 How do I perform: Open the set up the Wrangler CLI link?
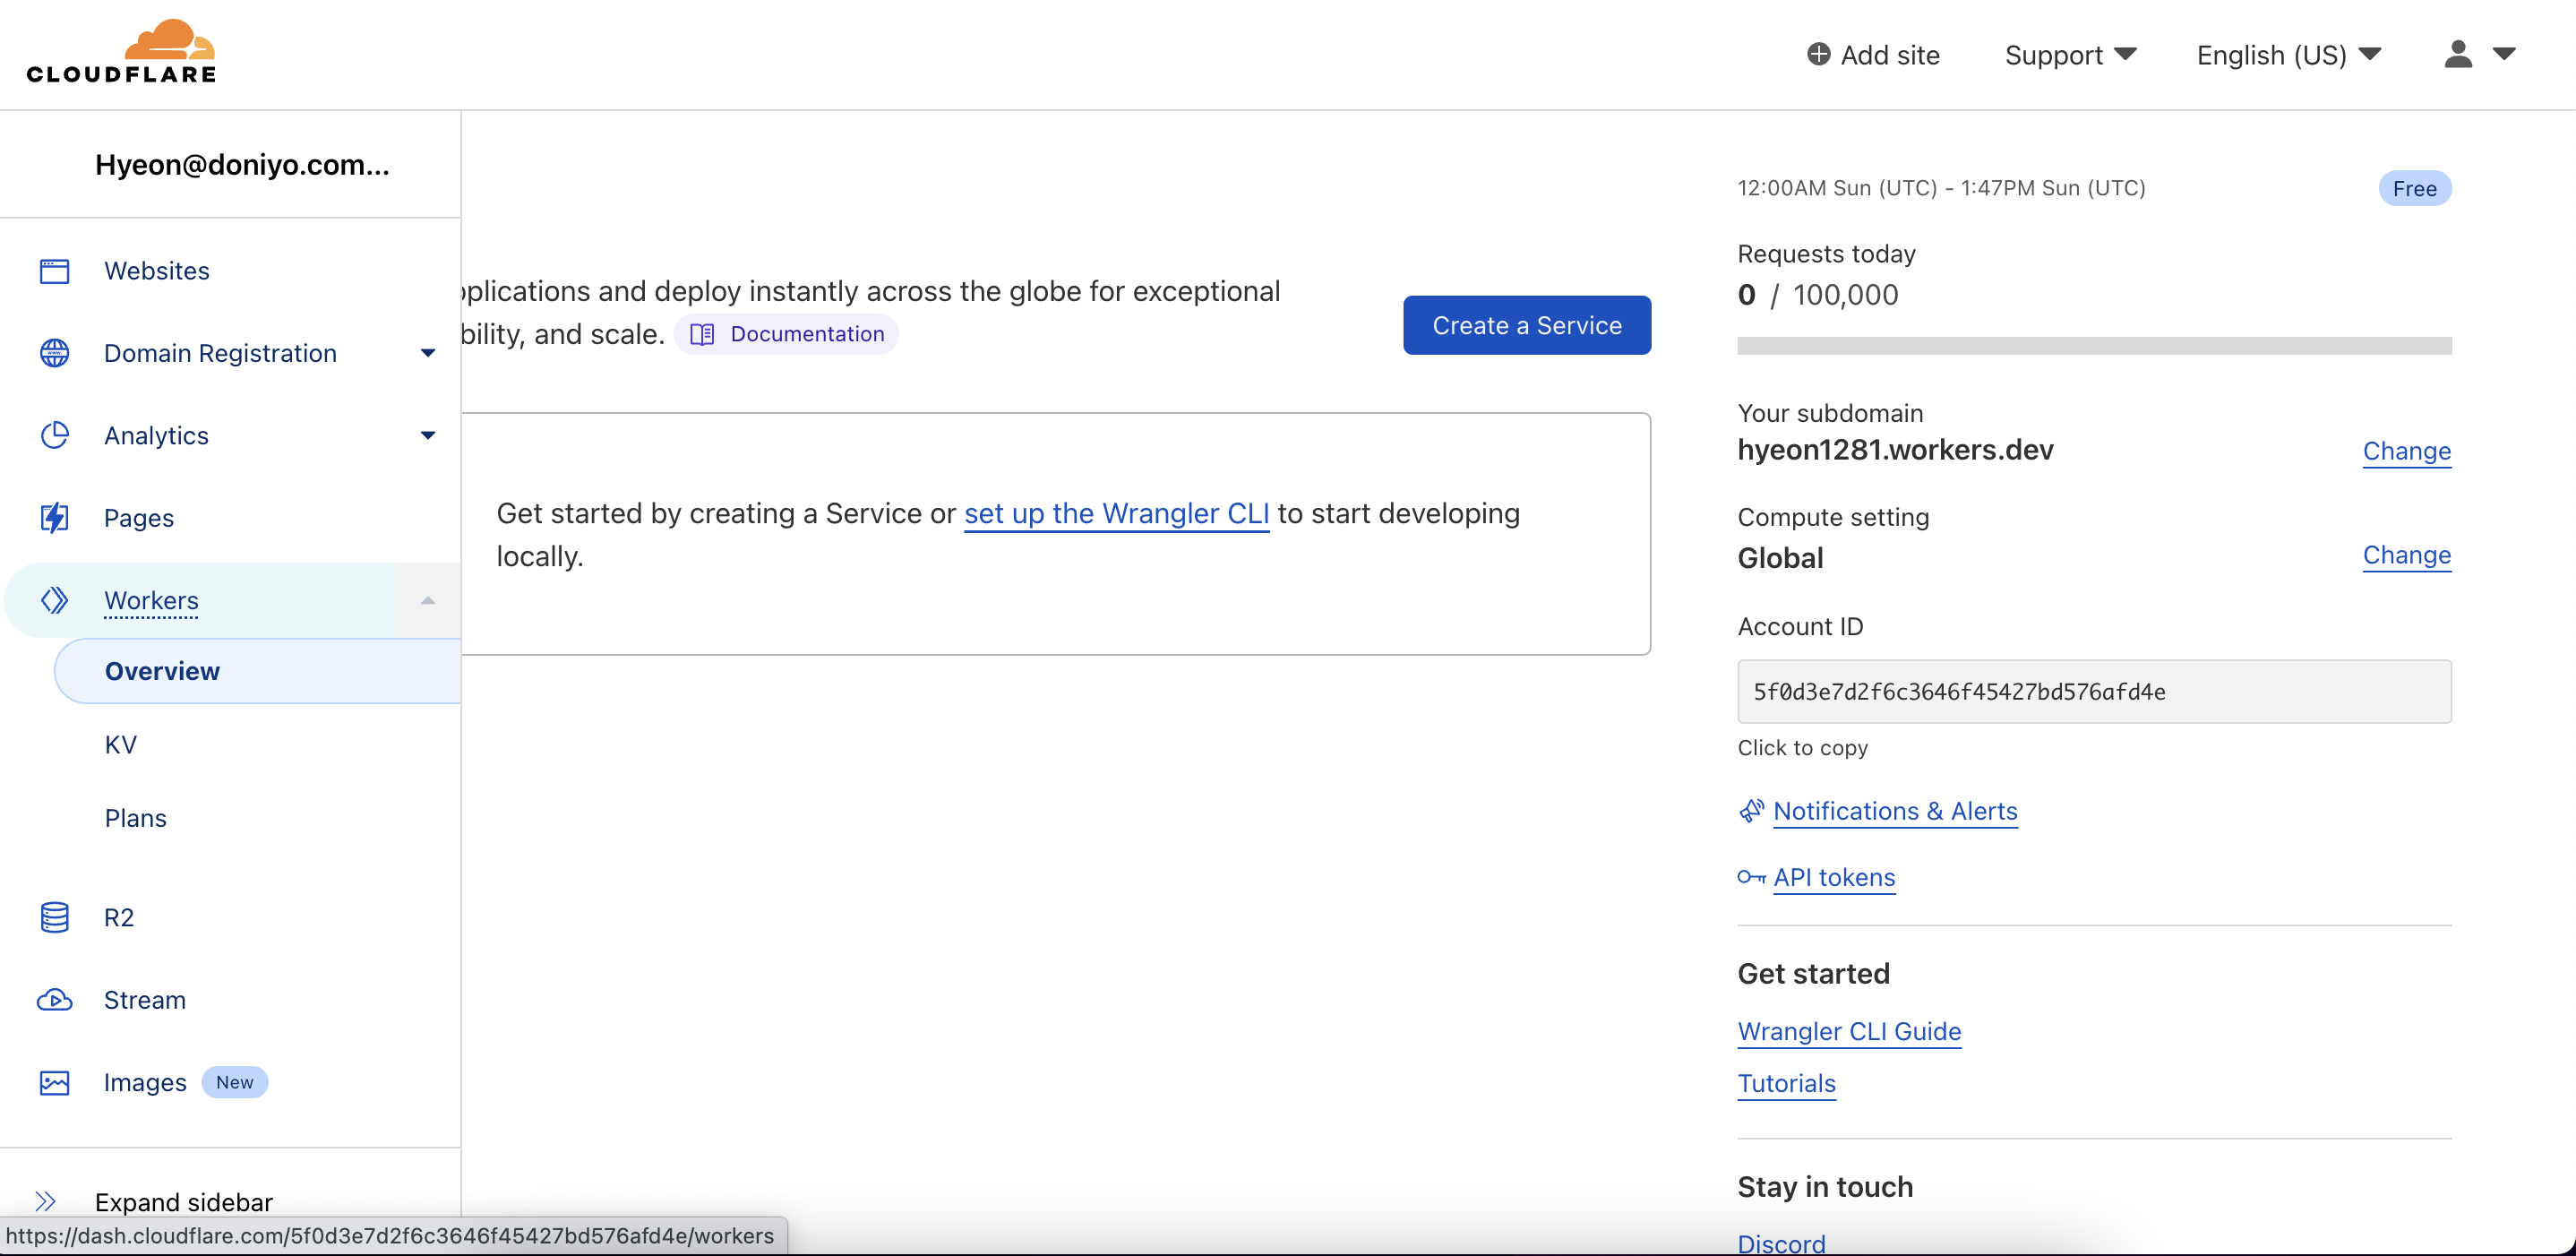click(x=1116, y=513)
